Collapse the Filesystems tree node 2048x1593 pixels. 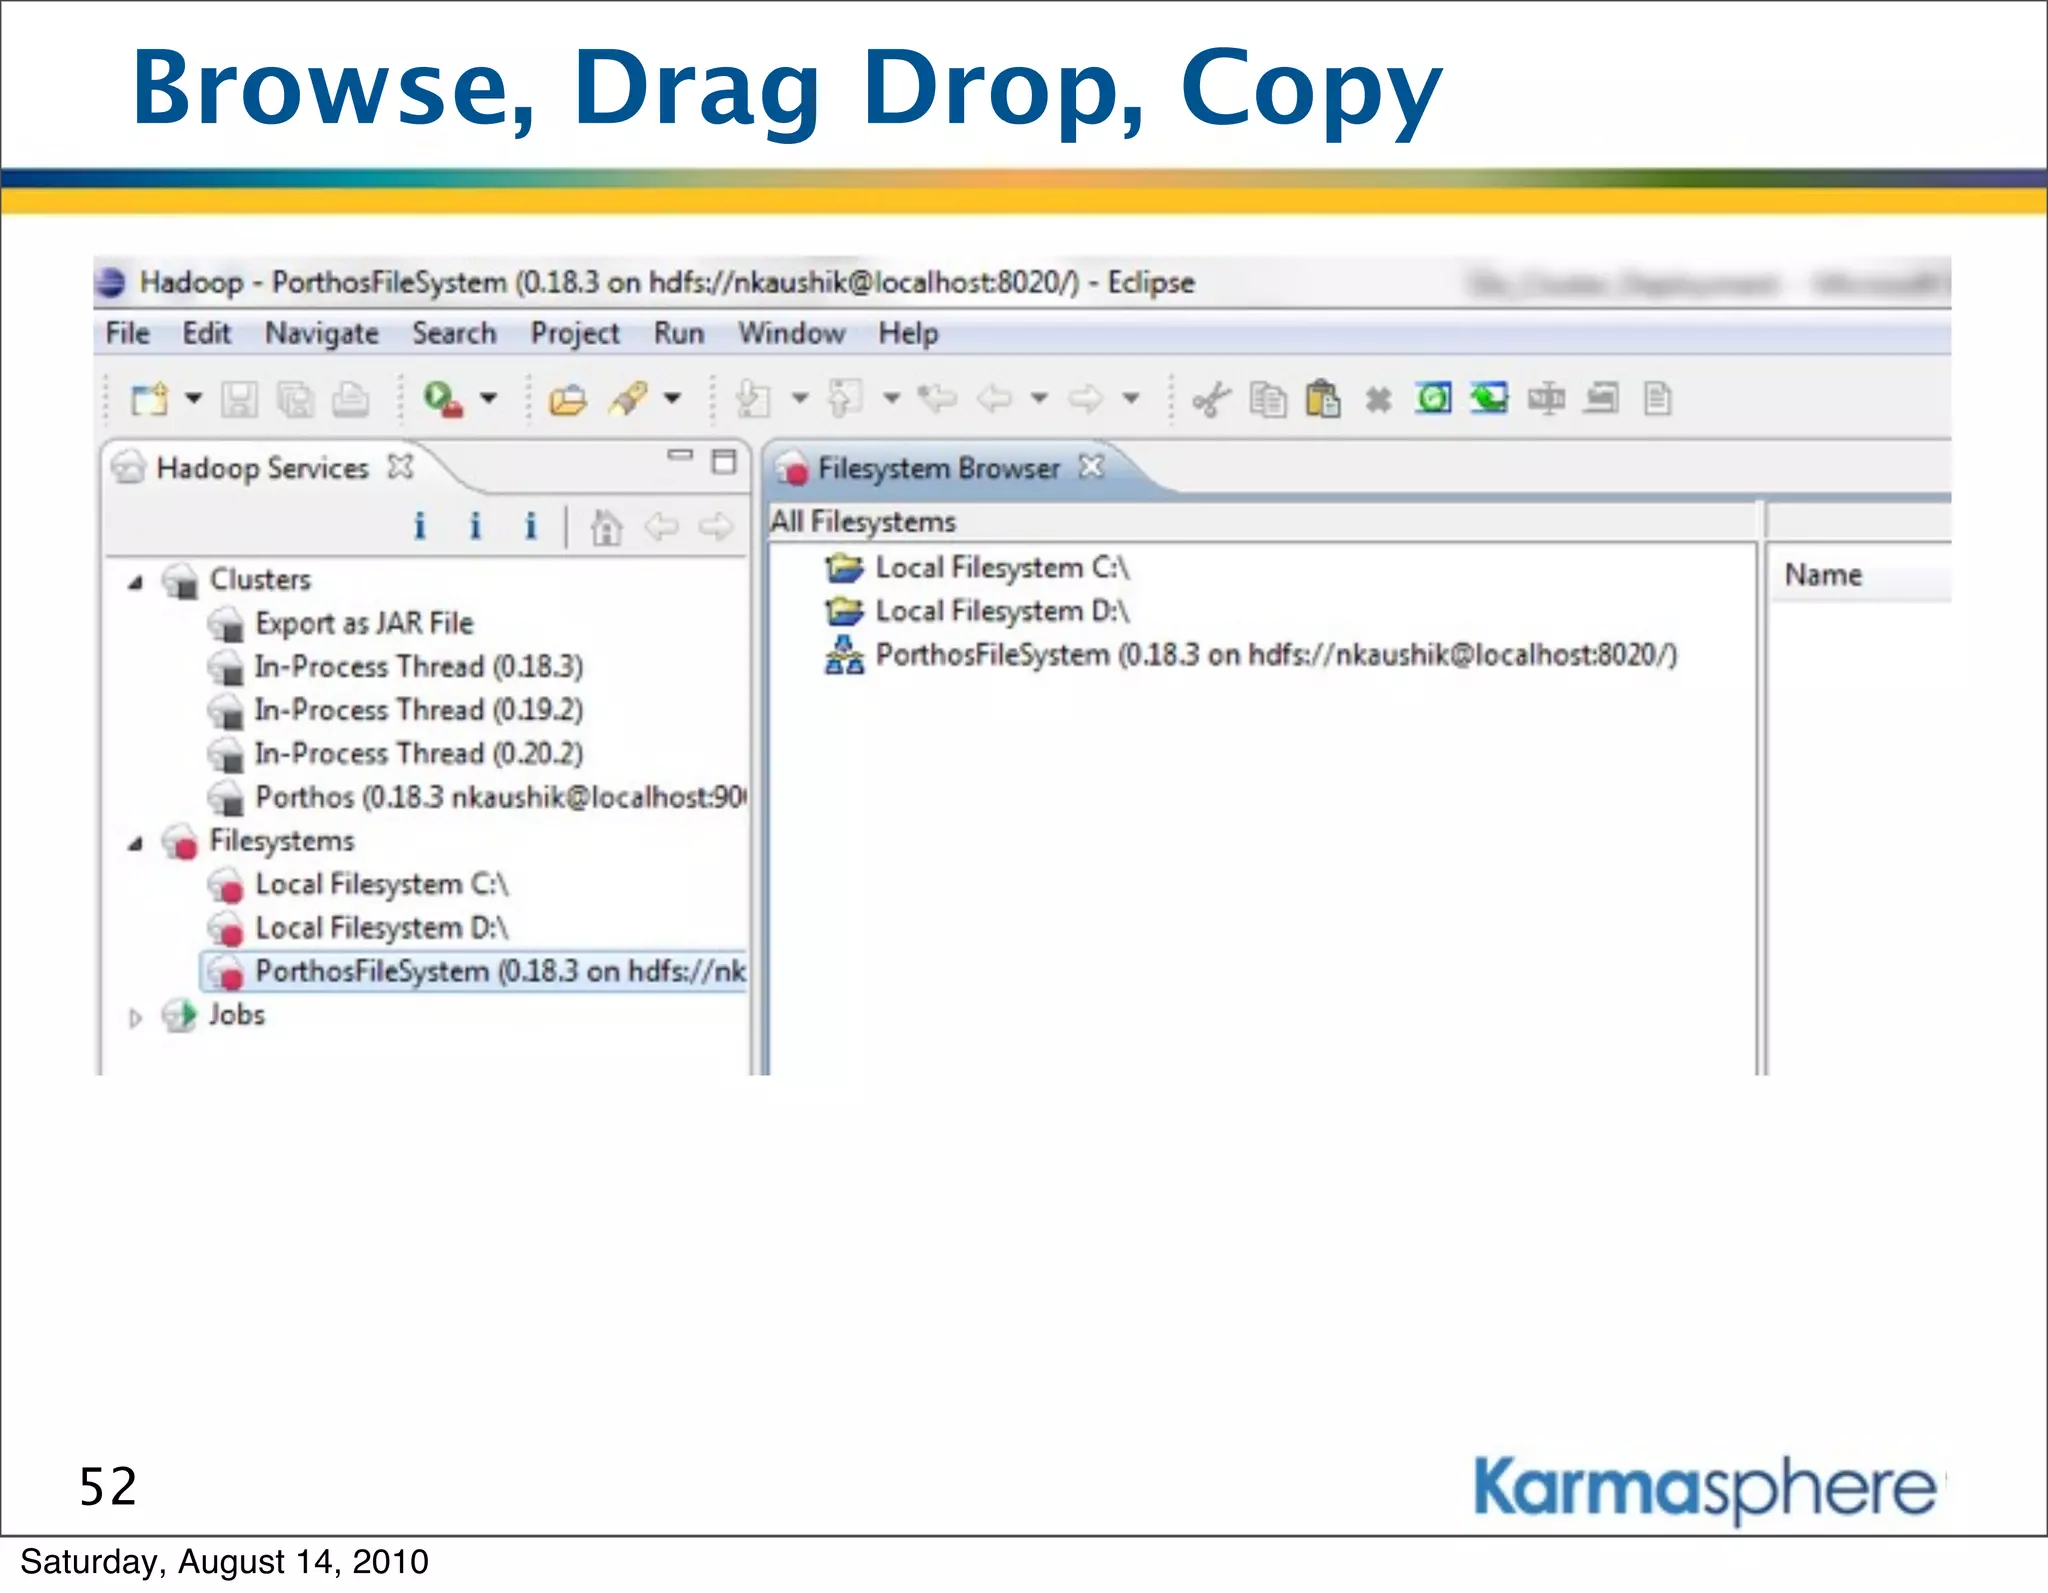click(136, 844)
